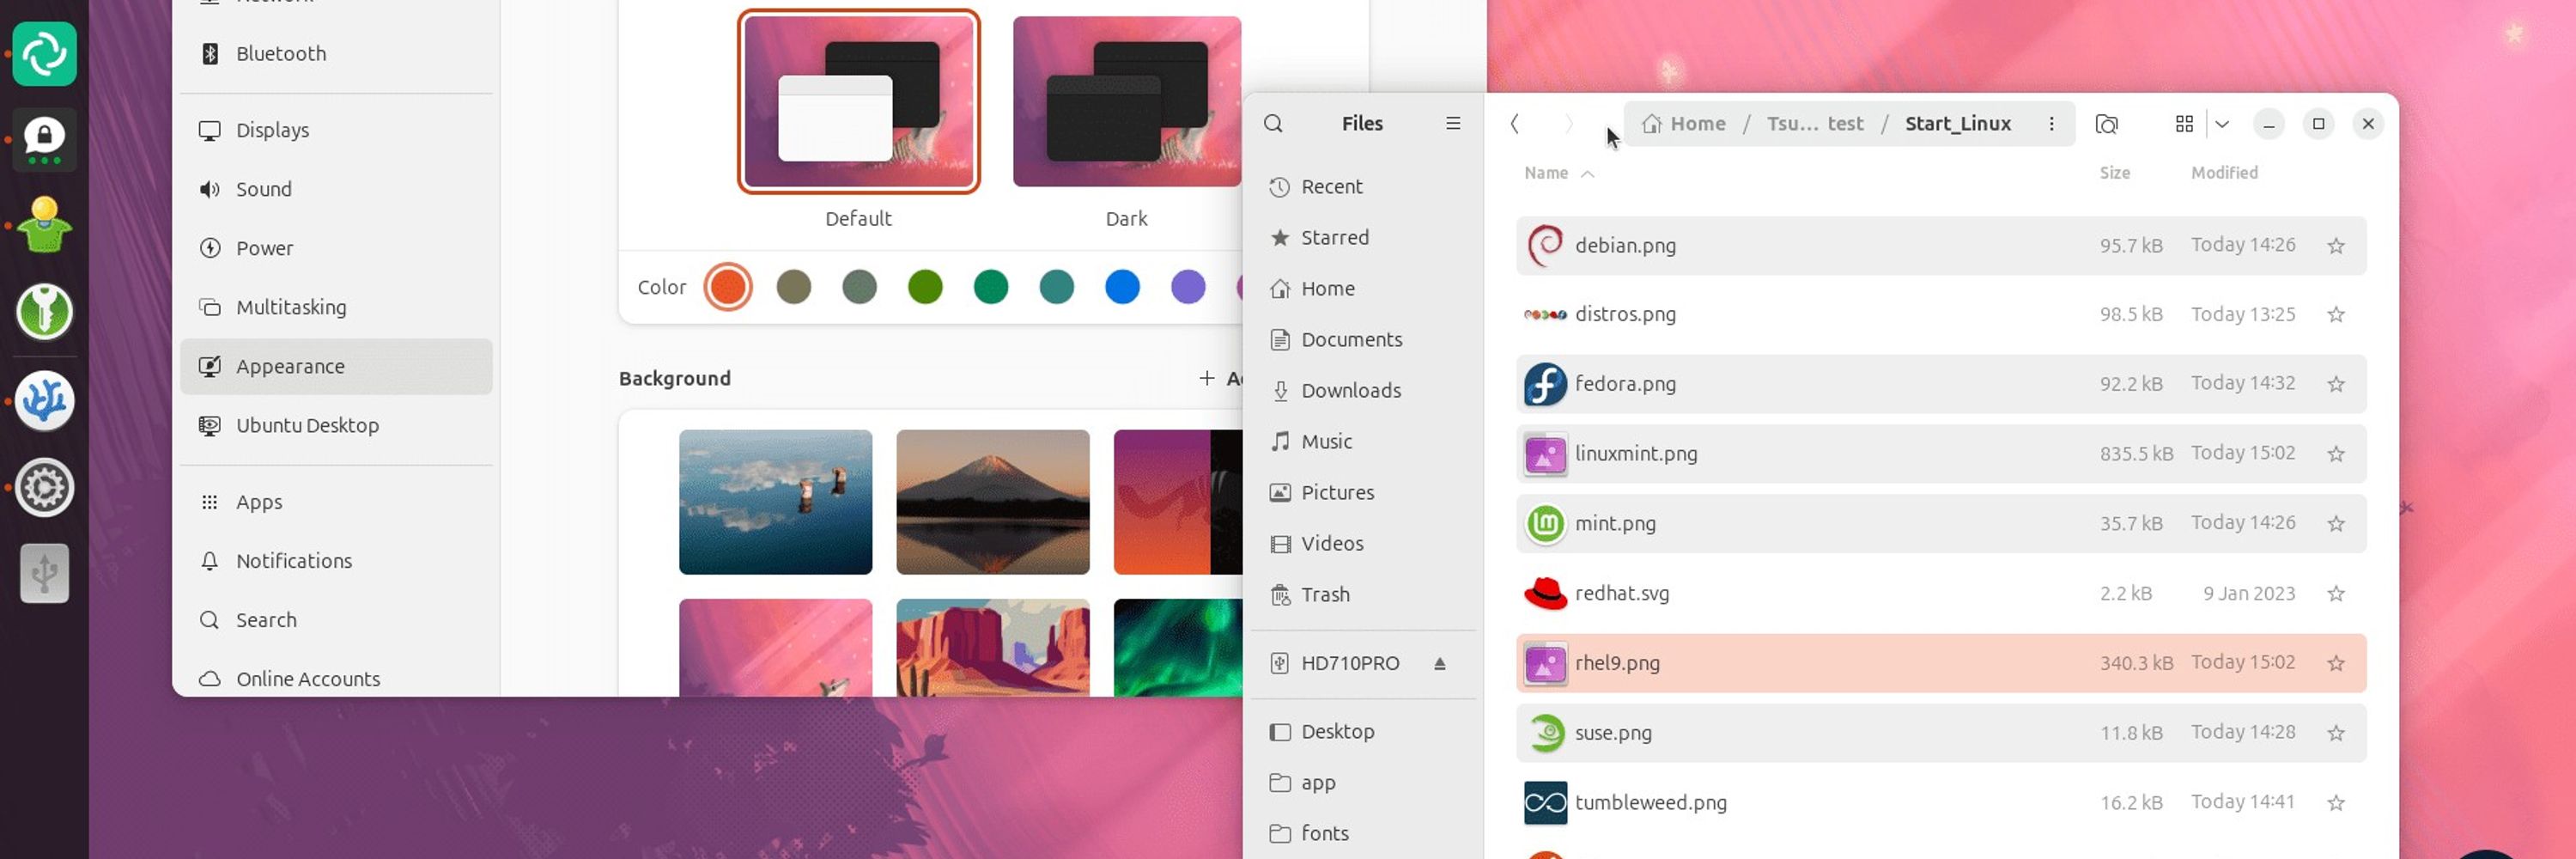The height and width of the screenshot is (859, 2576).
Task: Star the distros.png file
Action: point(2336,315)
